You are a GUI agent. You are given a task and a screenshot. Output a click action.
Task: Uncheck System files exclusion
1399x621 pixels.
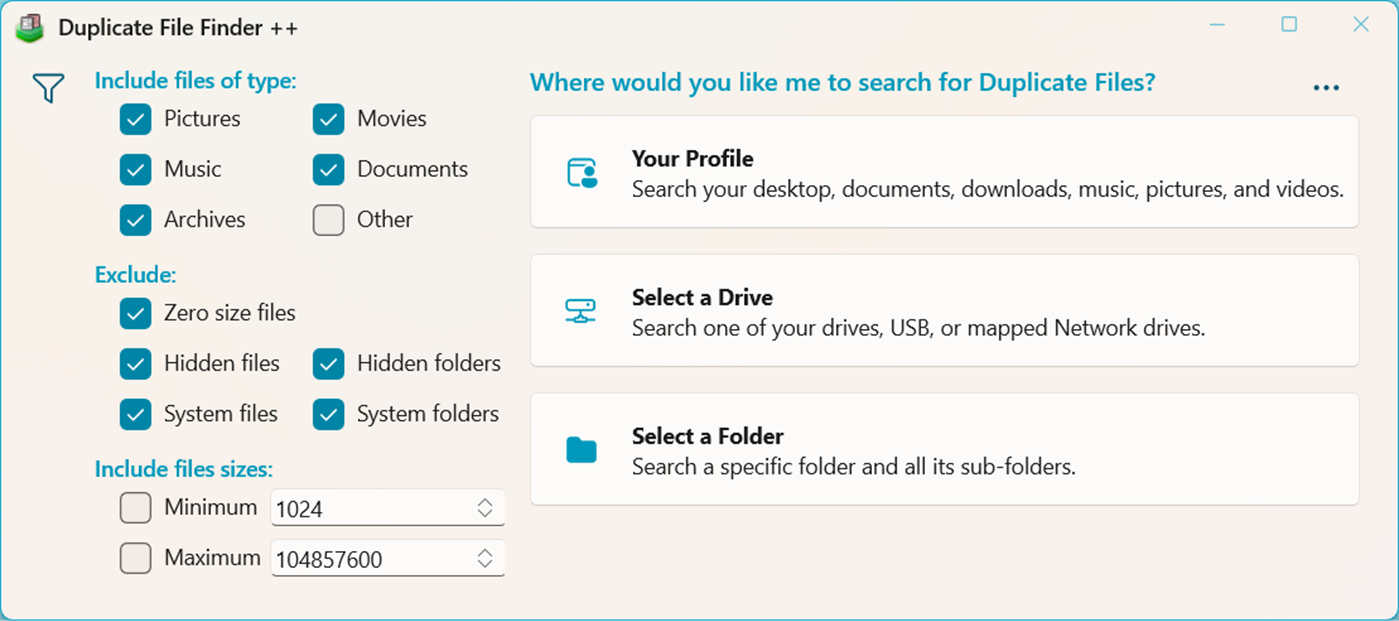click(x=135, y=414)
